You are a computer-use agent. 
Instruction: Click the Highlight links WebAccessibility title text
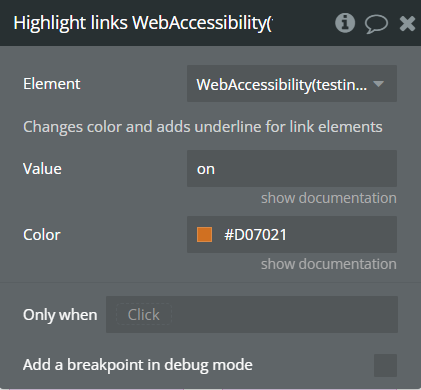click(143, 23)
